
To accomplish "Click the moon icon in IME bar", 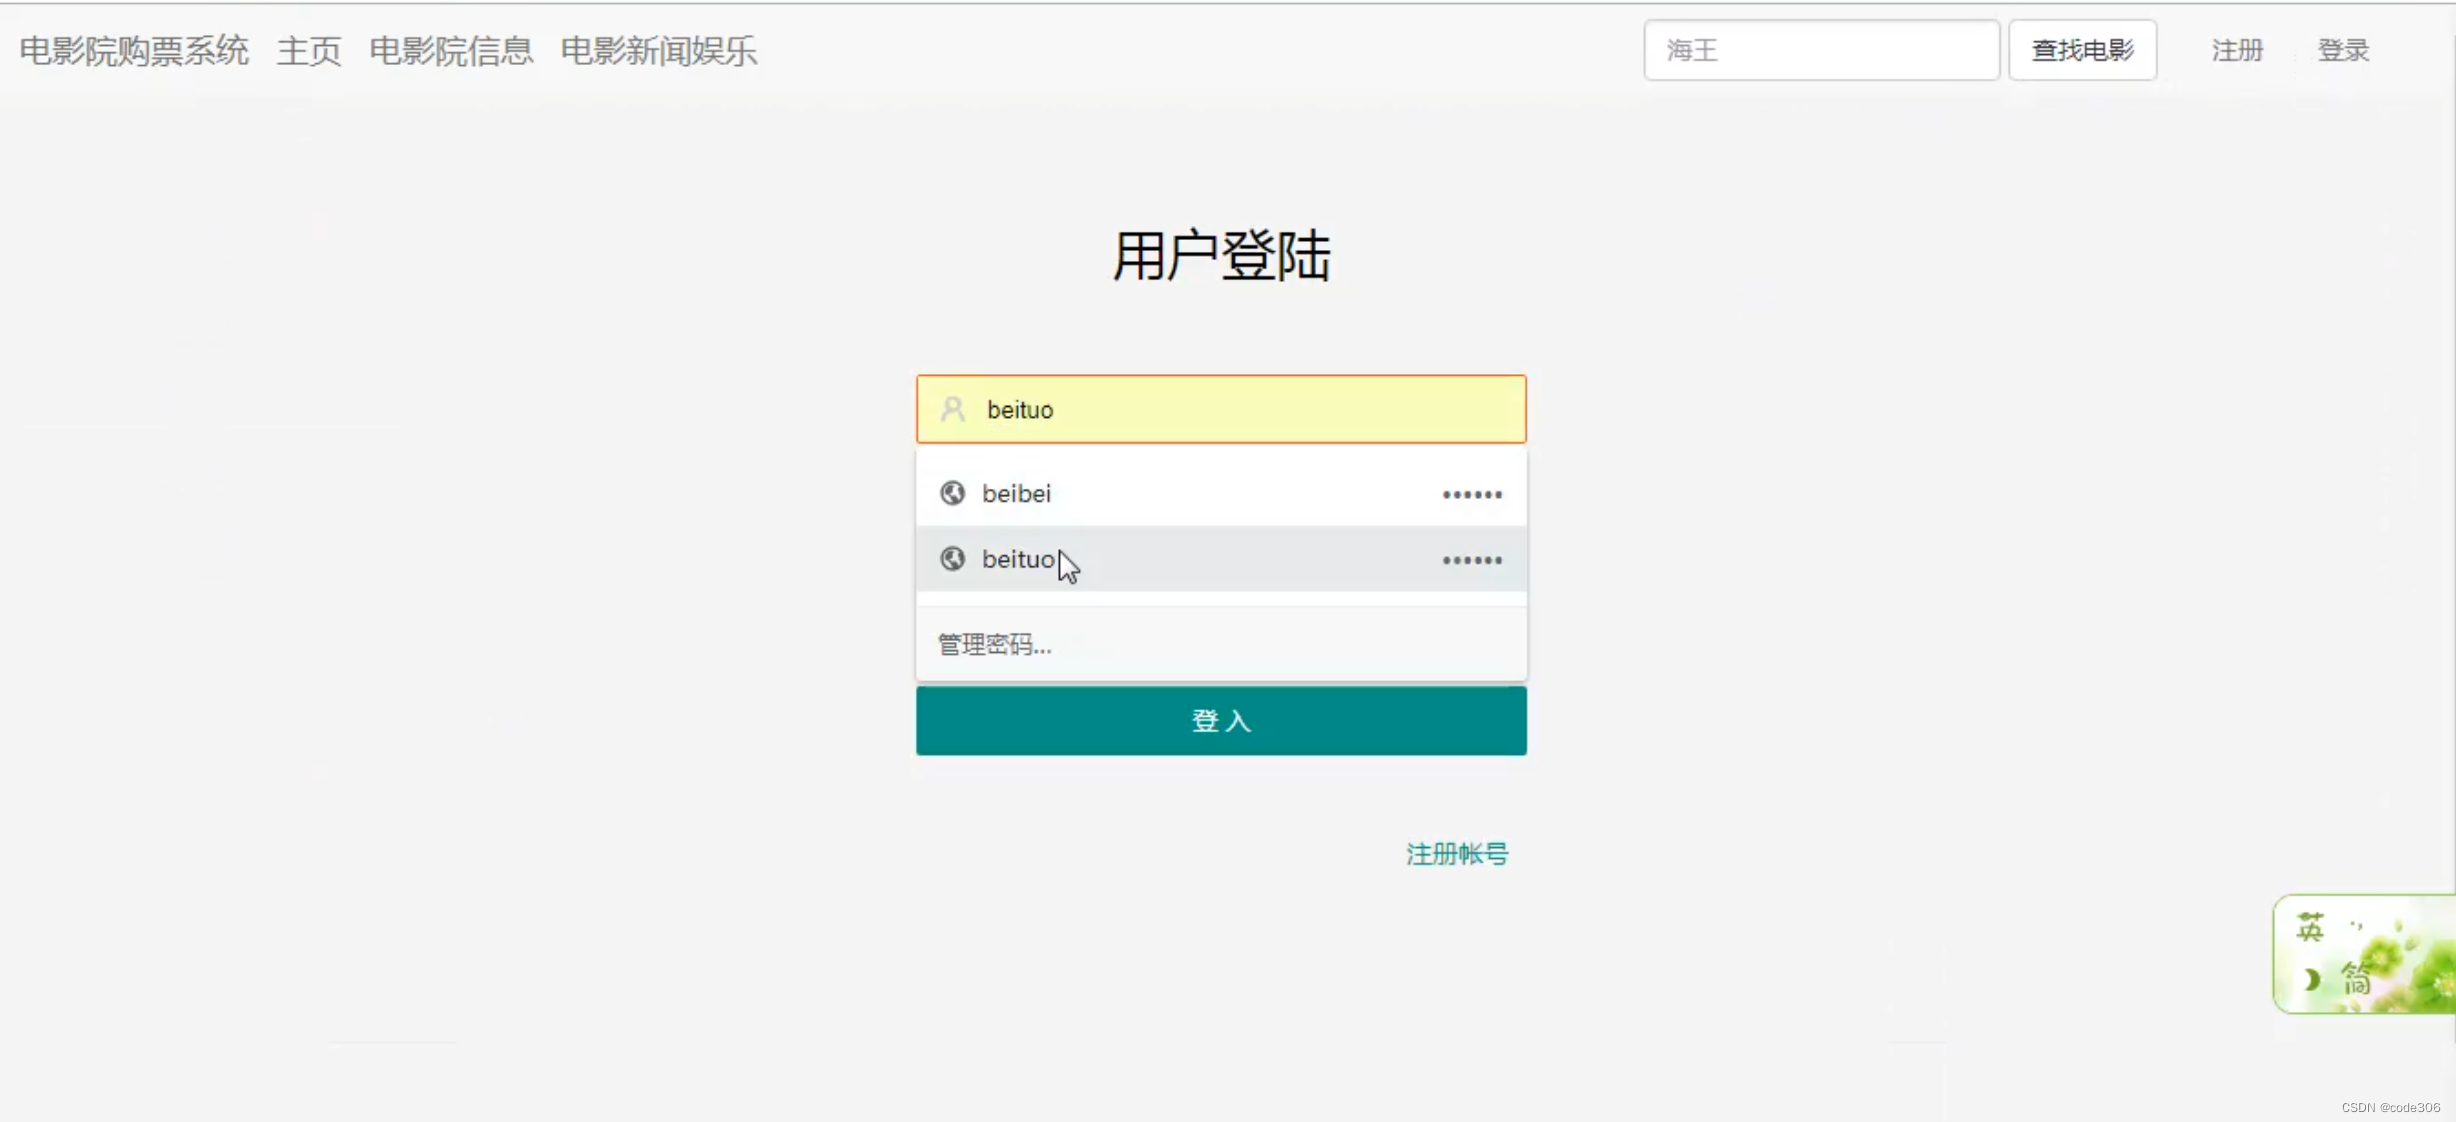I will click(2311, 980).
